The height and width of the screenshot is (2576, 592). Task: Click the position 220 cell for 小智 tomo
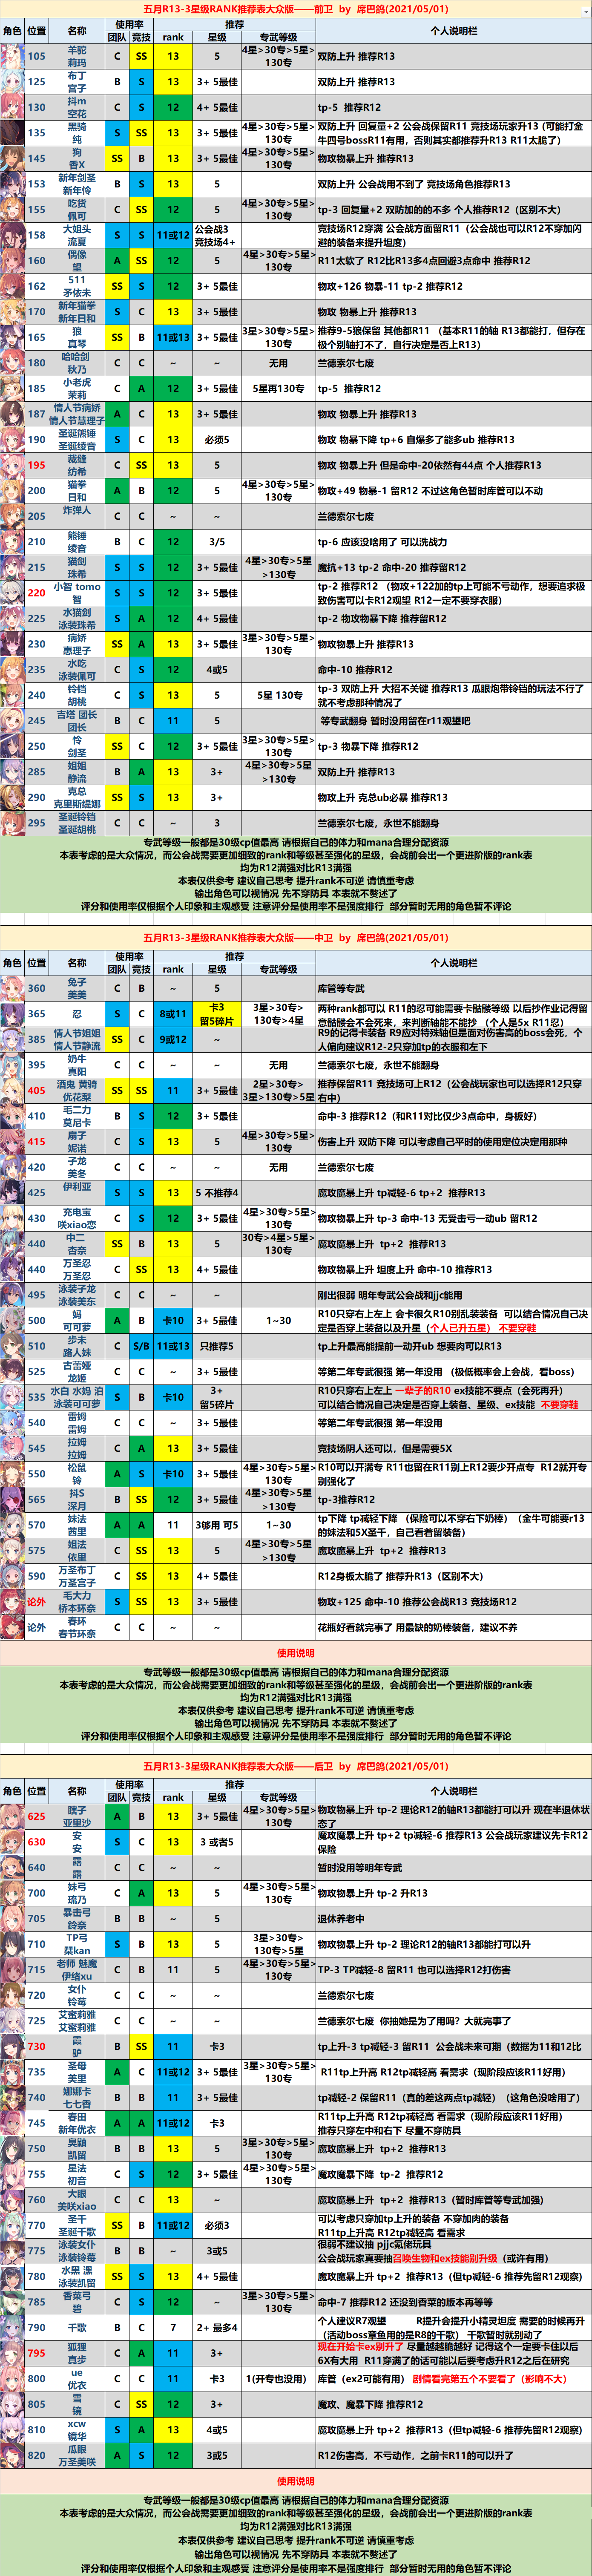click(x=37, y=593)
